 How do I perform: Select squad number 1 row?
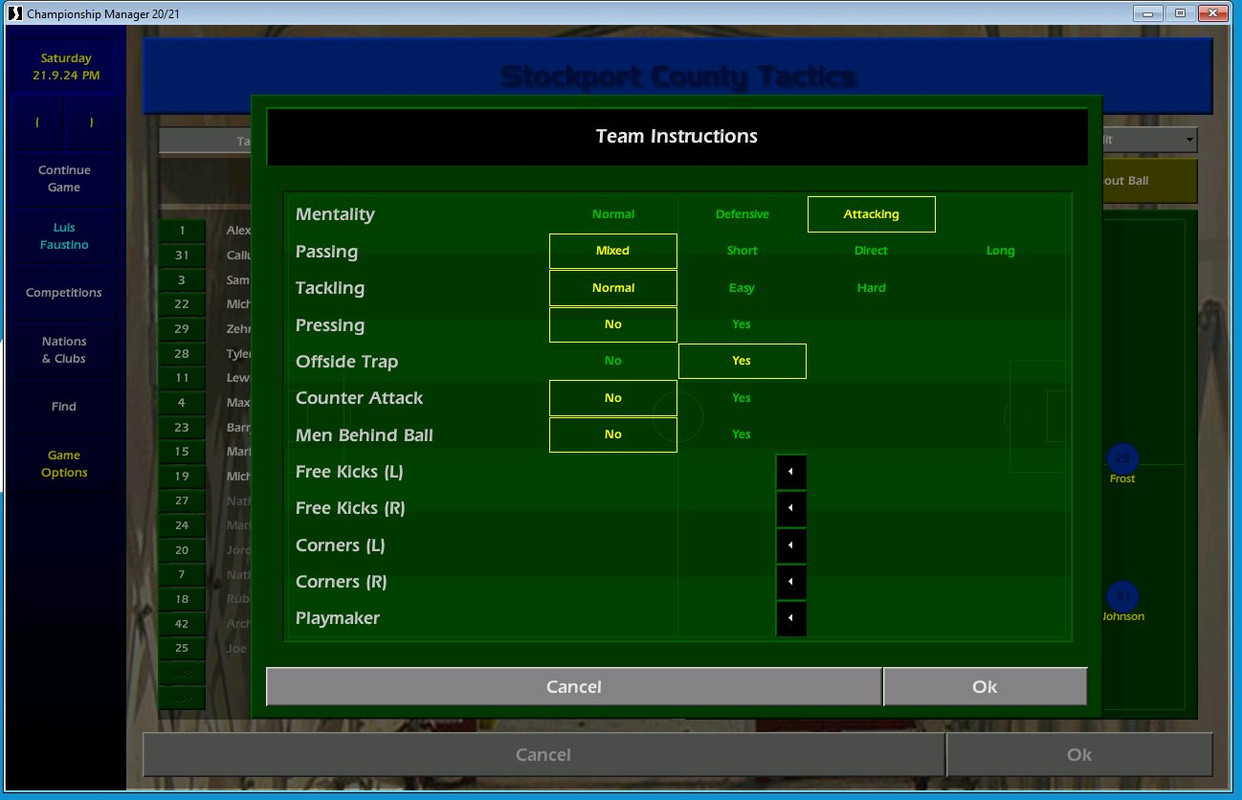point(182,231)
